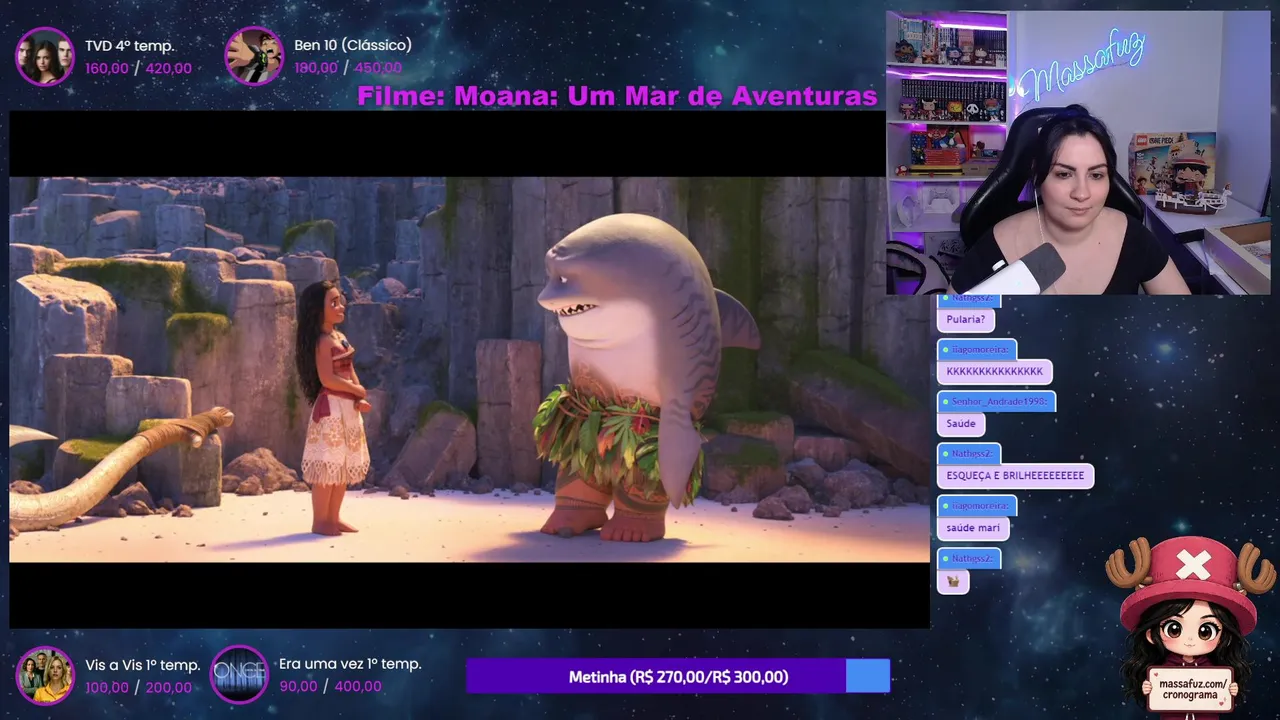This screenshot has width=1280, height=720.
Task: Click the Massafuz neon sign in webcam
Action: tap(1083, 66)
